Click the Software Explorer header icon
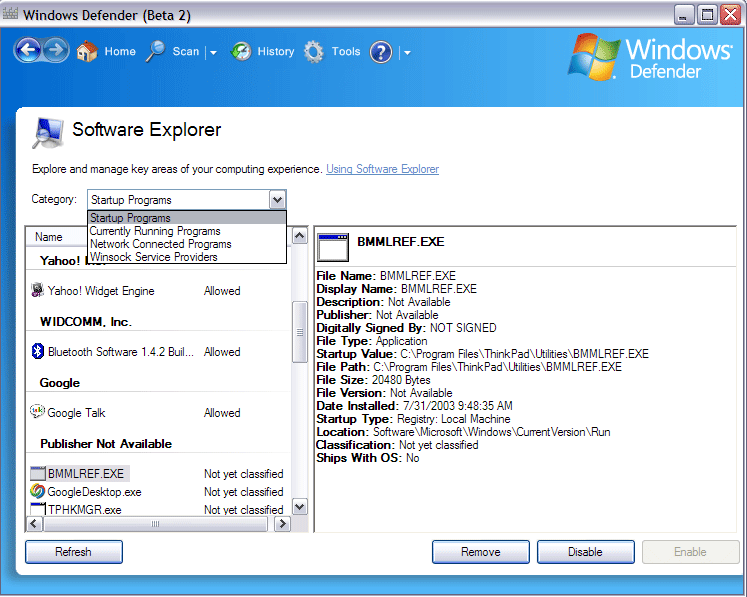Screen dimensions: 747x597 (48, 132)
